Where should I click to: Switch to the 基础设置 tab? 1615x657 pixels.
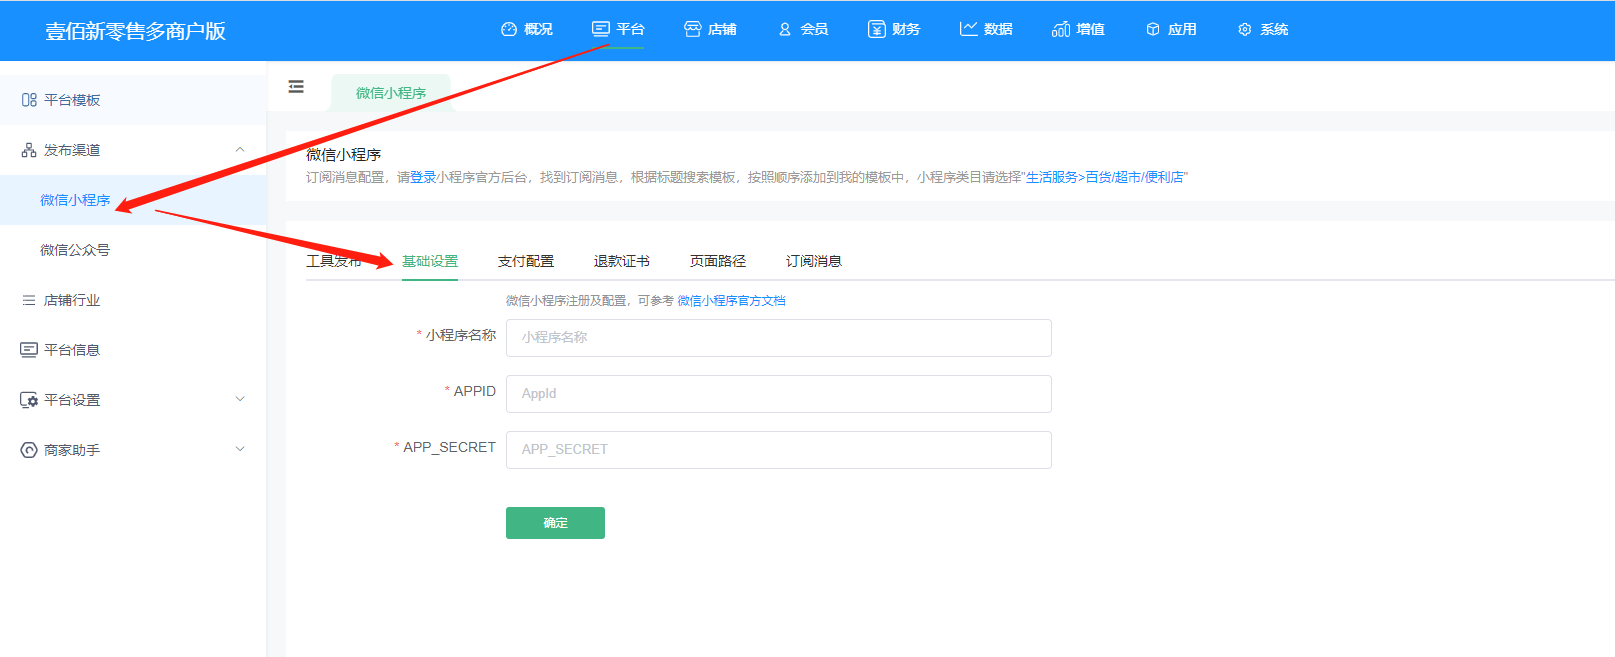pyautogui.click(x=430, y=261)
